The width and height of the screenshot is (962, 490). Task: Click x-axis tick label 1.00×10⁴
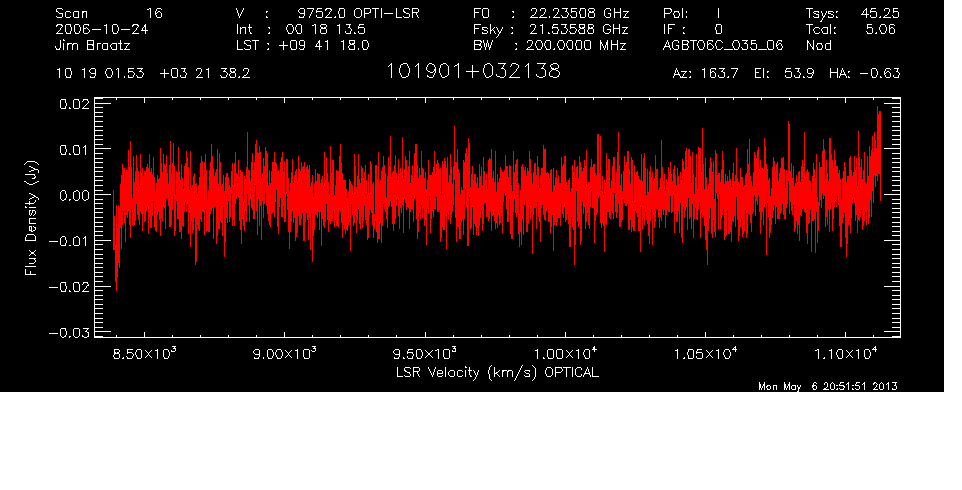pyautogui.click(x=566, y=354)
